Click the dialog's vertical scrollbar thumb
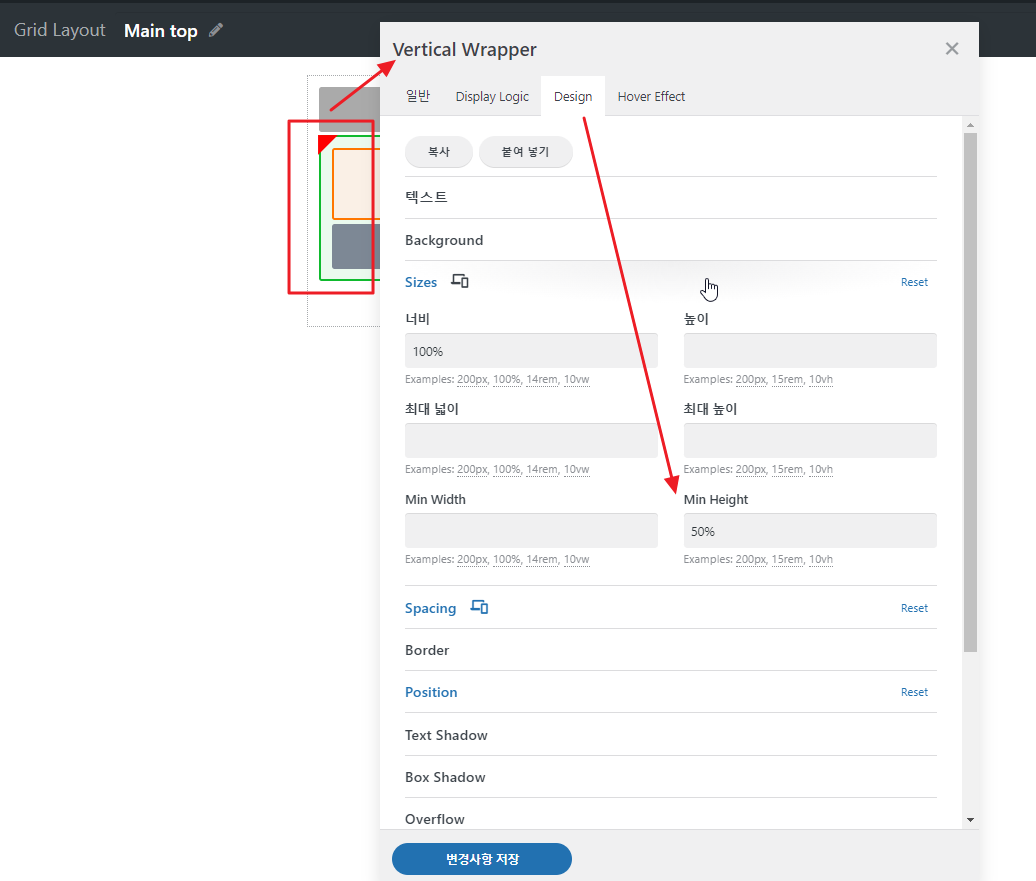Viewport: 1036px width, 881px height. click(970, 392)
